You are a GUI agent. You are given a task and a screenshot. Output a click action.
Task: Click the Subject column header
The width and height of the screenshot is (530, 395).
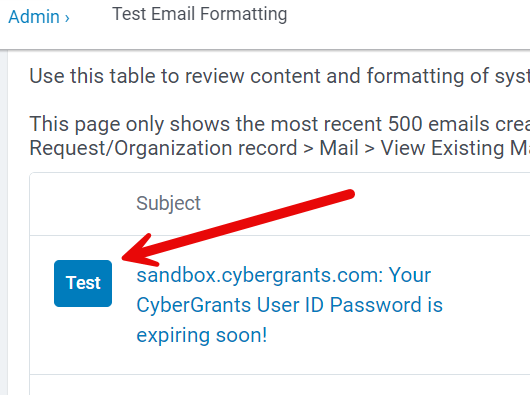click(x=168, y=203)
